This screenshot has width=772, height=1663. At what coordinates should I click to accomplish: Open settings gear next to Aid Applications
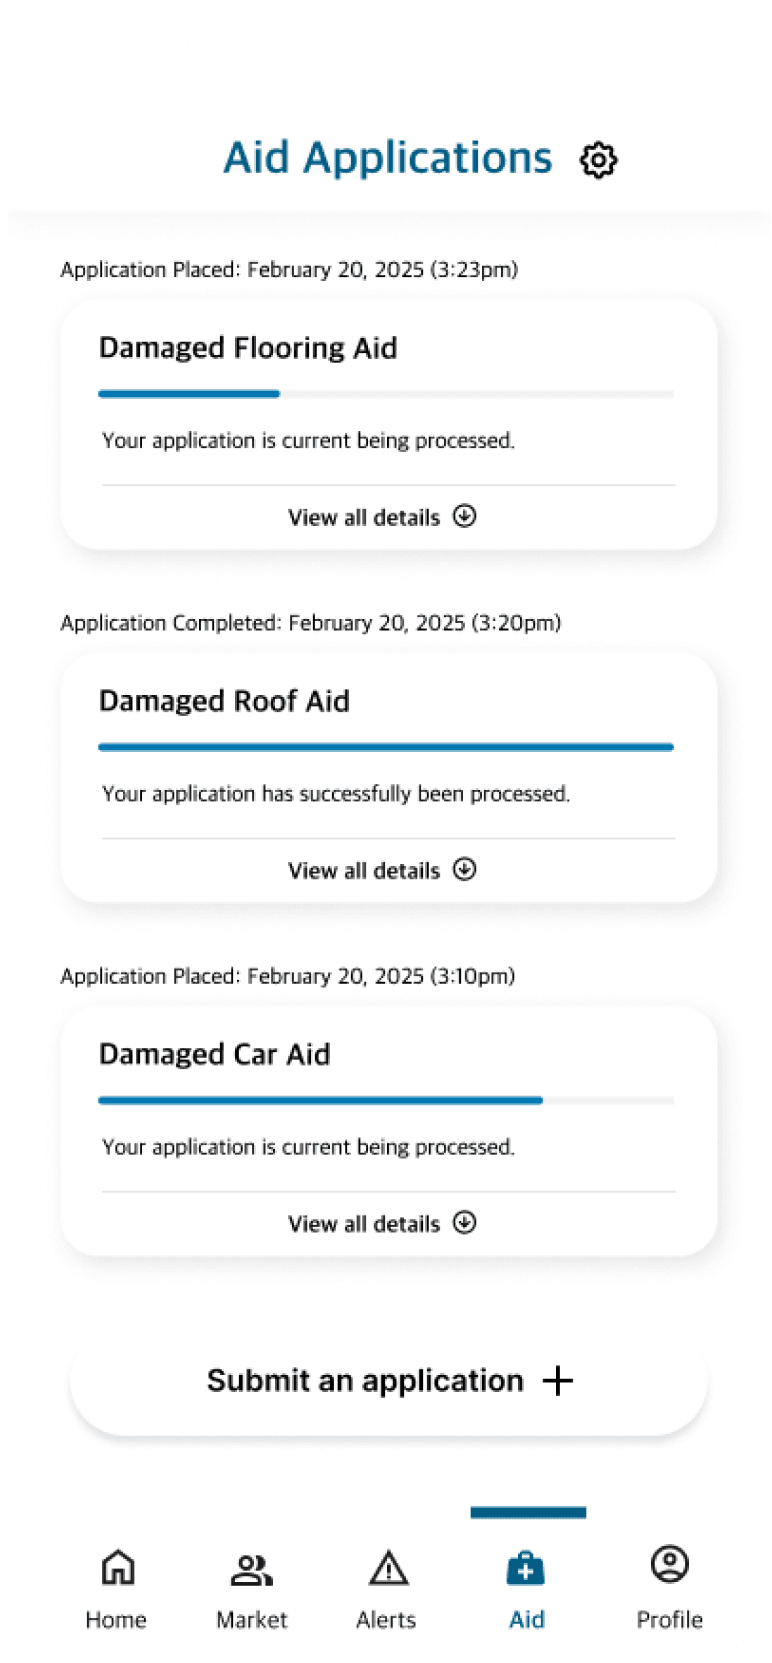click(x=598, y=160)
